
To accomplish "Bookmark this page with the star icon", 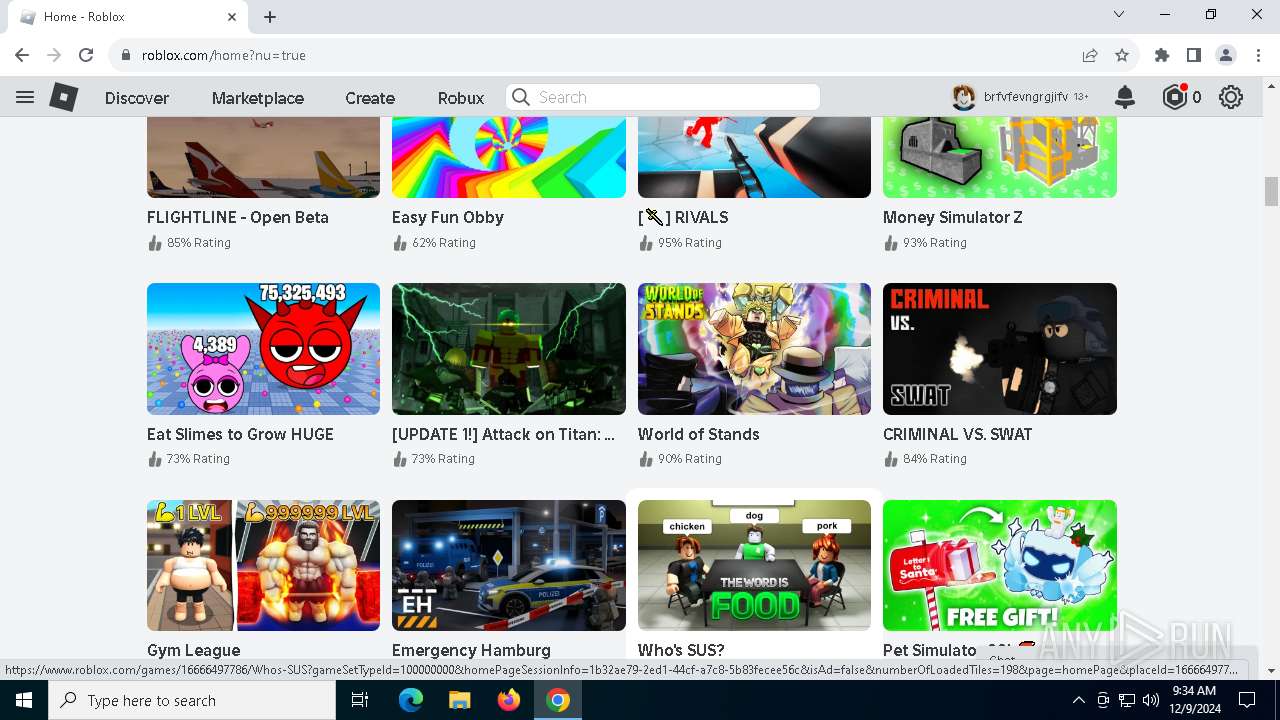I will pyautogui.click(x=1122, y=55).
